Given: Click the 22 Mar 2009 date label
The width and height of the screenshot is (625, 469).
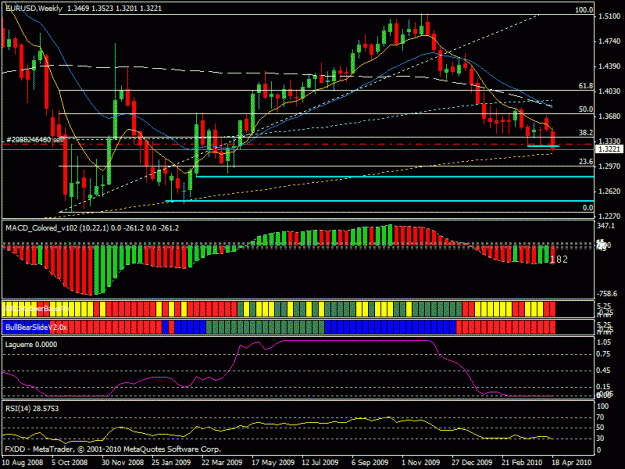Looking at the screenshot, I should [x=222, y=463].
